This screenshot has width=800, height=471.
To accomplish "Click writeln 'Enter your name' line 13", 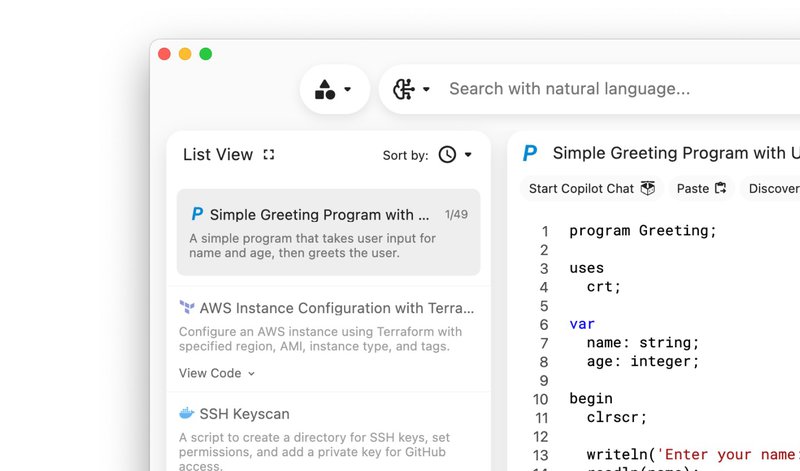I will coord(693,455).
